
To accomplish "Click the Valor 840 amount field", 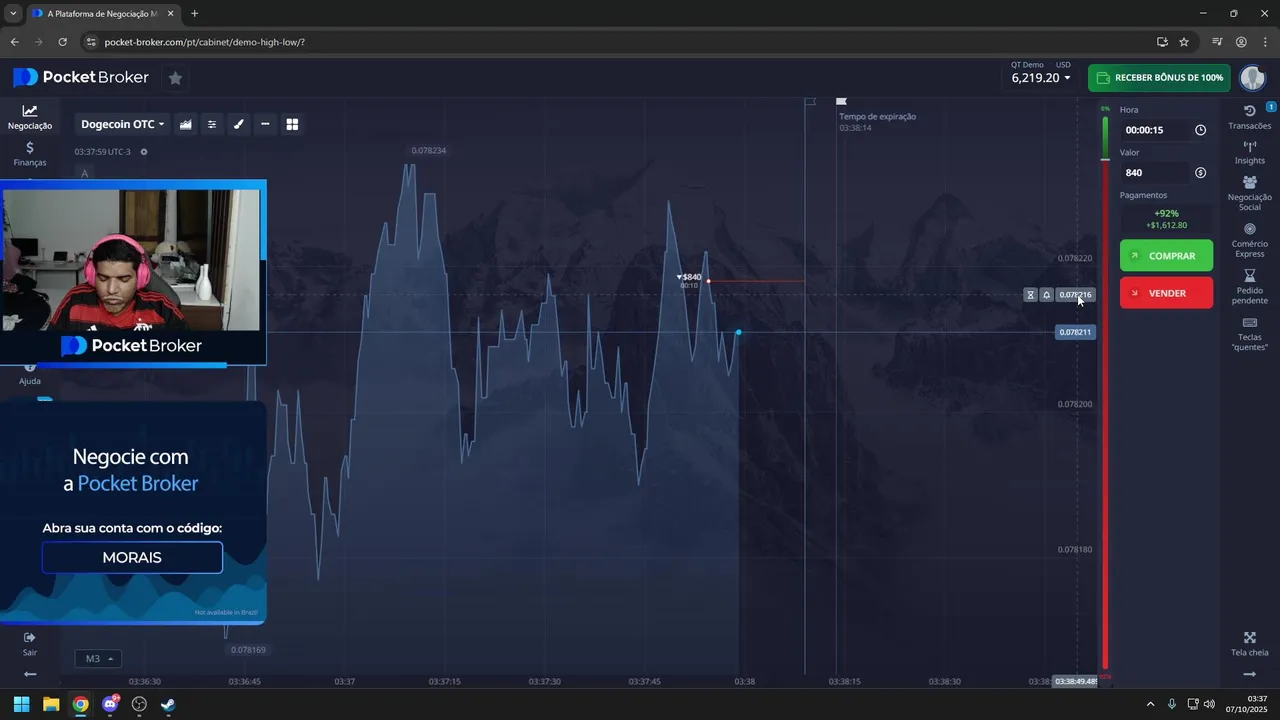I will pos(1166,173).
